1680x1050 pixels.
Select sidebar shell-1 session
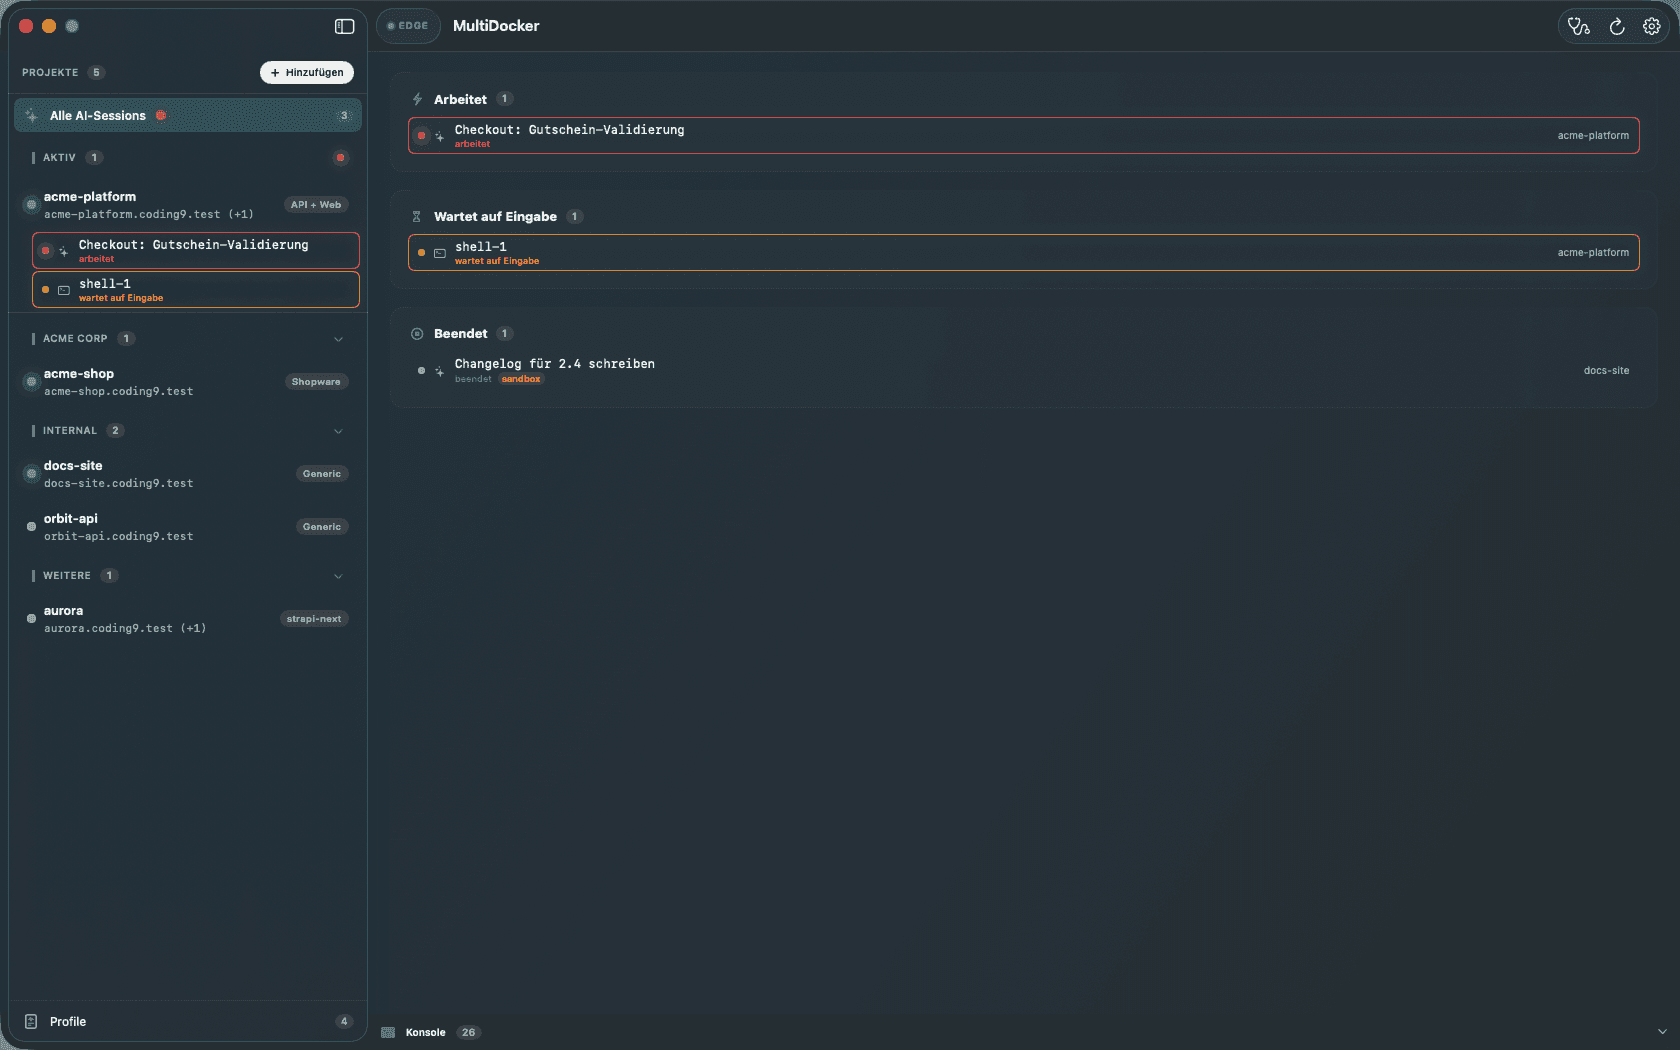pos(196,290)
